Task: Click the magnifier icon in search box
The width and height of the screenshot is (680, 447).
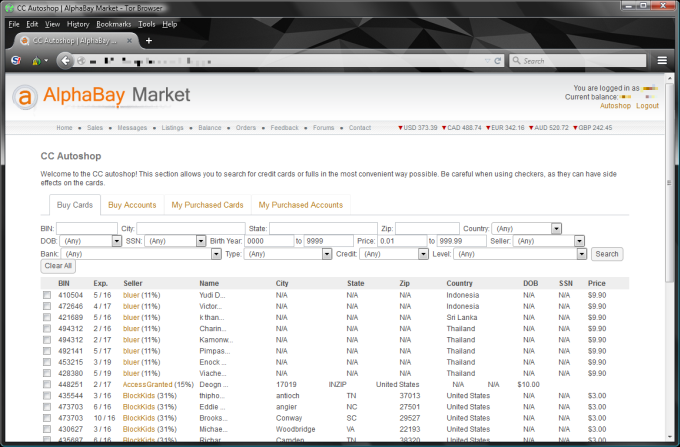Action: (x=516, y=61)
